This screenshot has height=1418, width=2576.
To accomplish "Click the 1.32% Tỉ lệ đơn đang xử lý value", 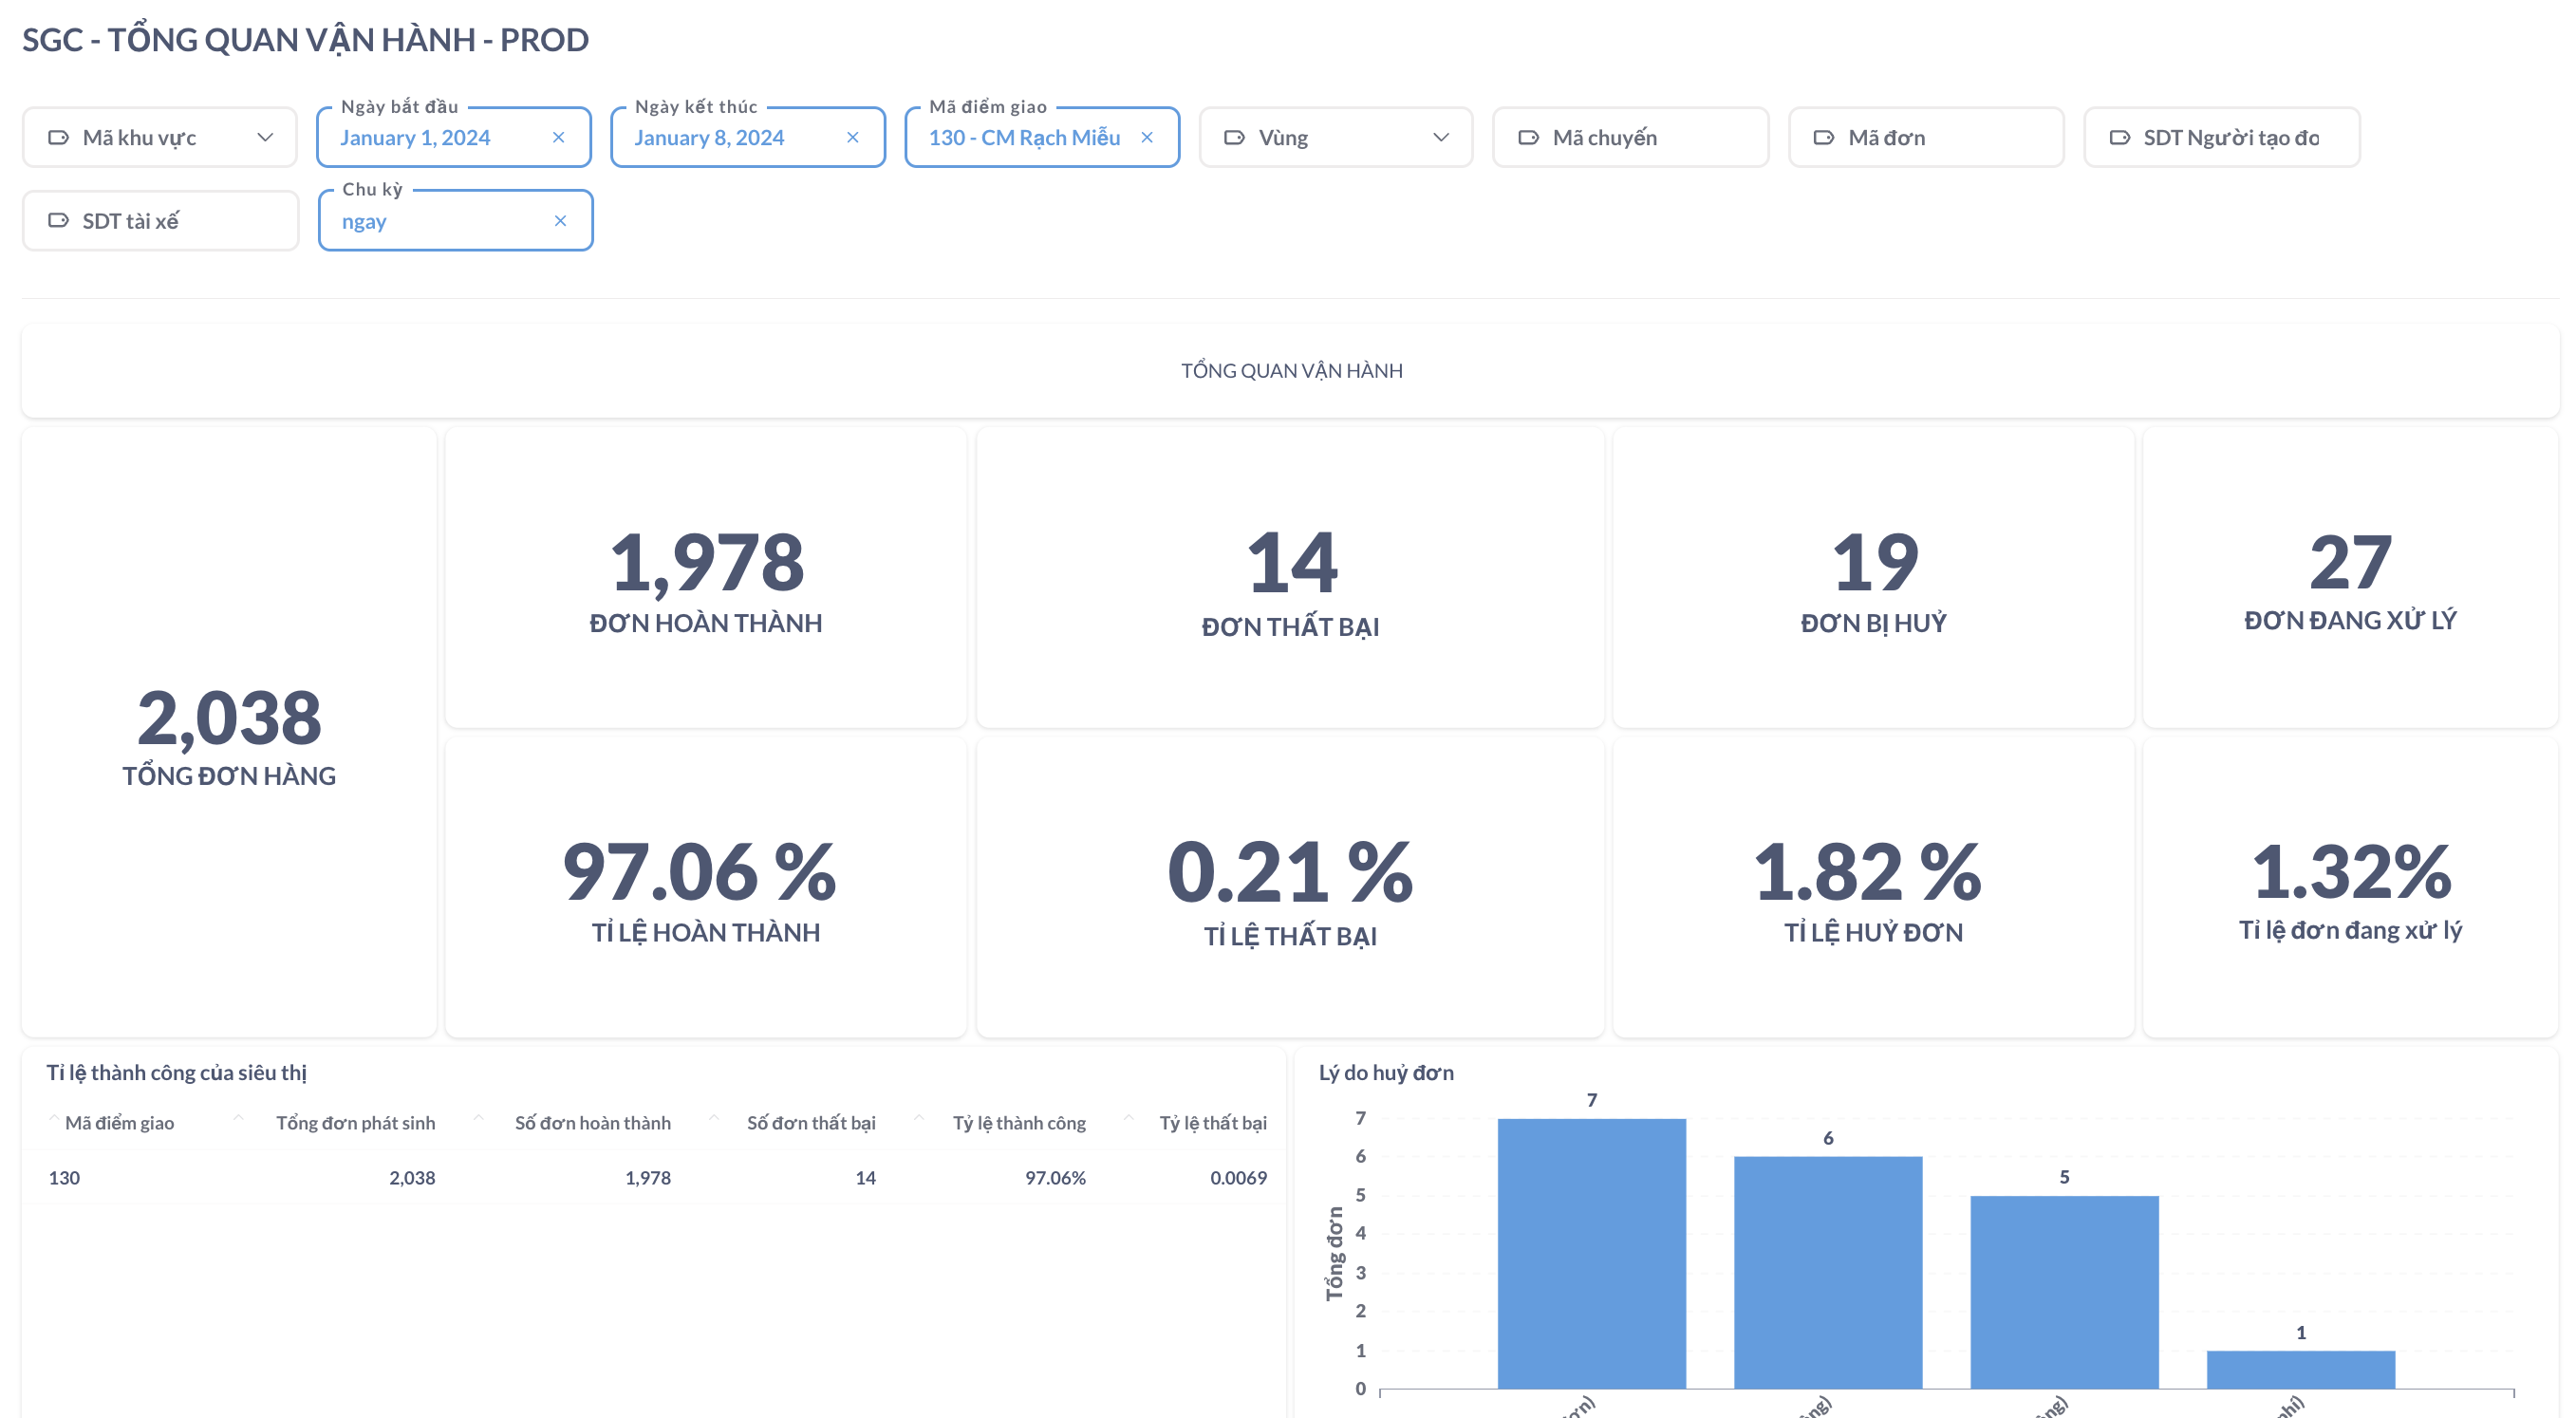I will pyautogui.click(x=2351, y=871).
